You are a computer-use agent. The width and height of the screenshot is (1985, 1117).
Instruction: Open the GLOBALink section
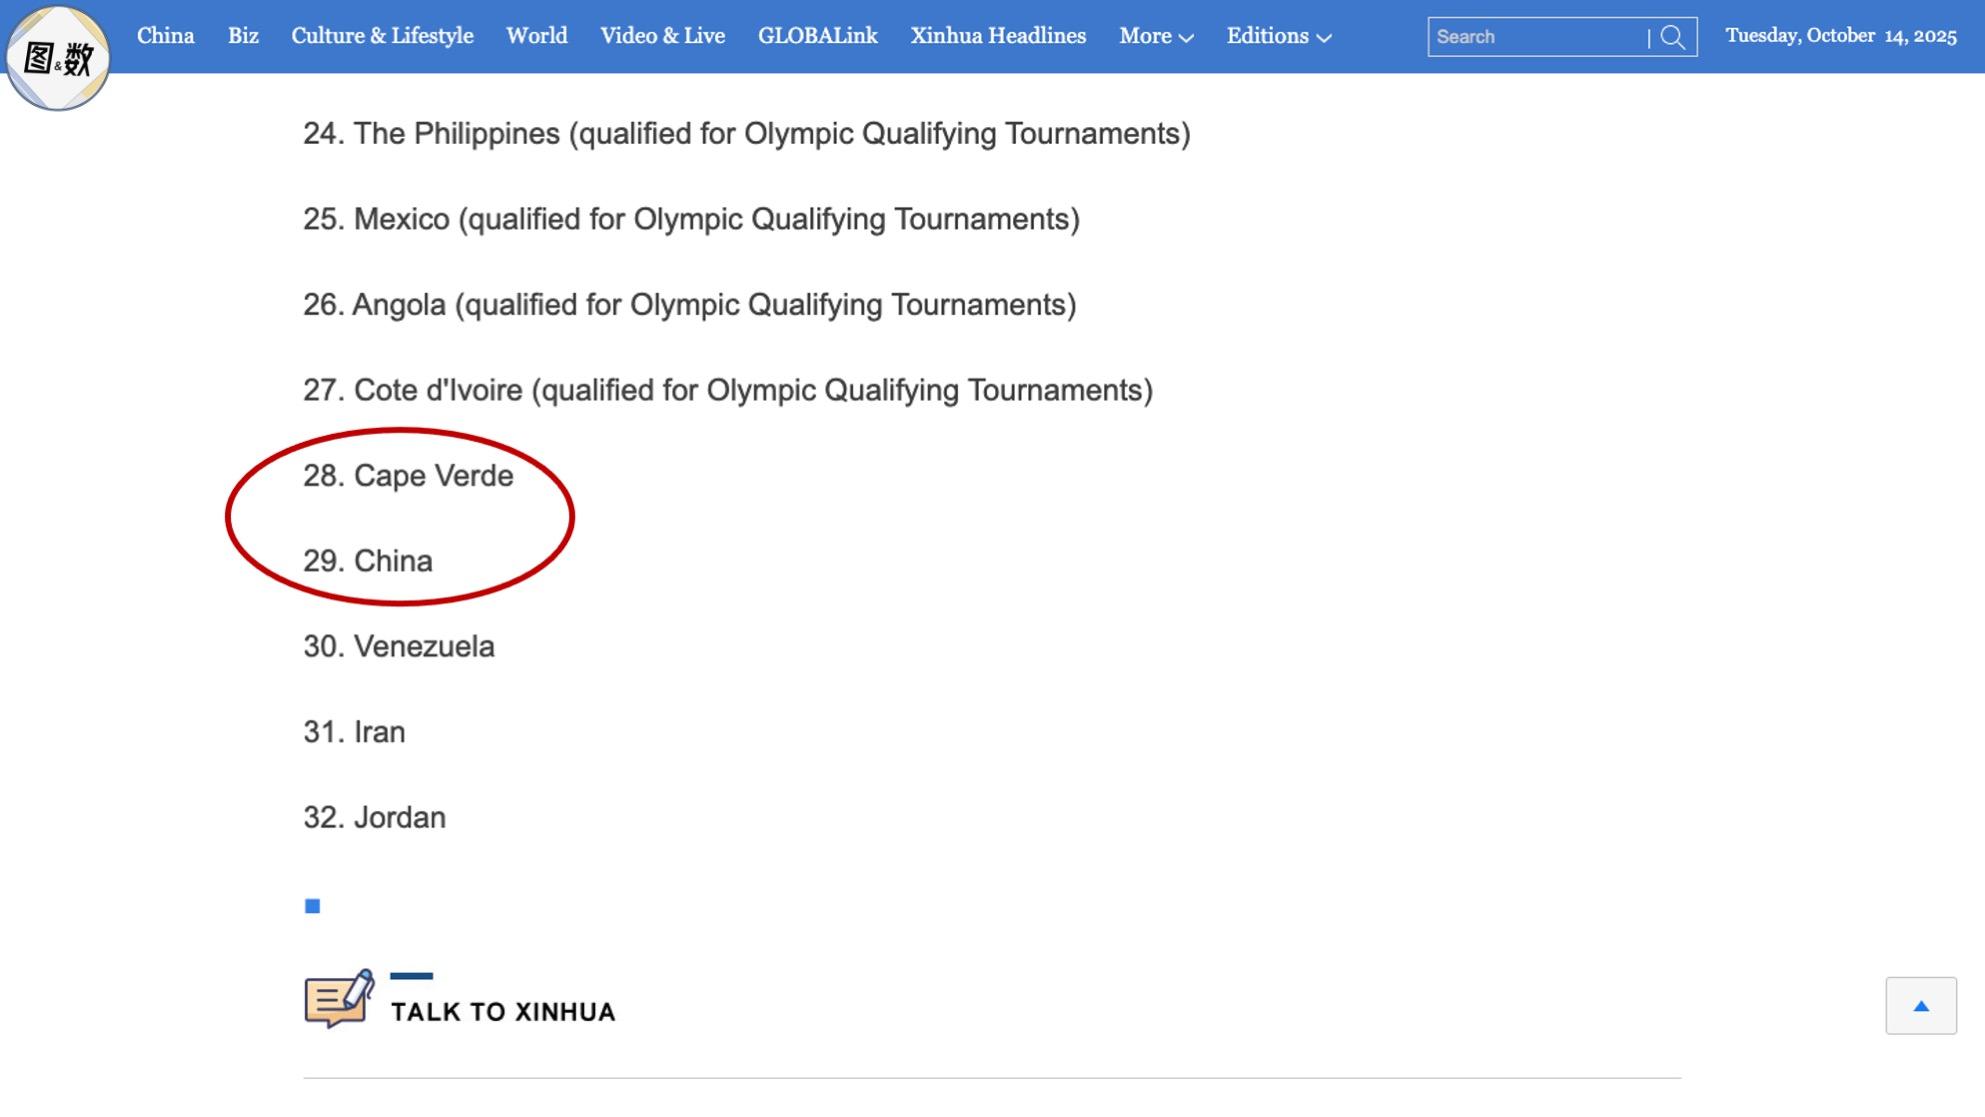[x=818, y=36]
